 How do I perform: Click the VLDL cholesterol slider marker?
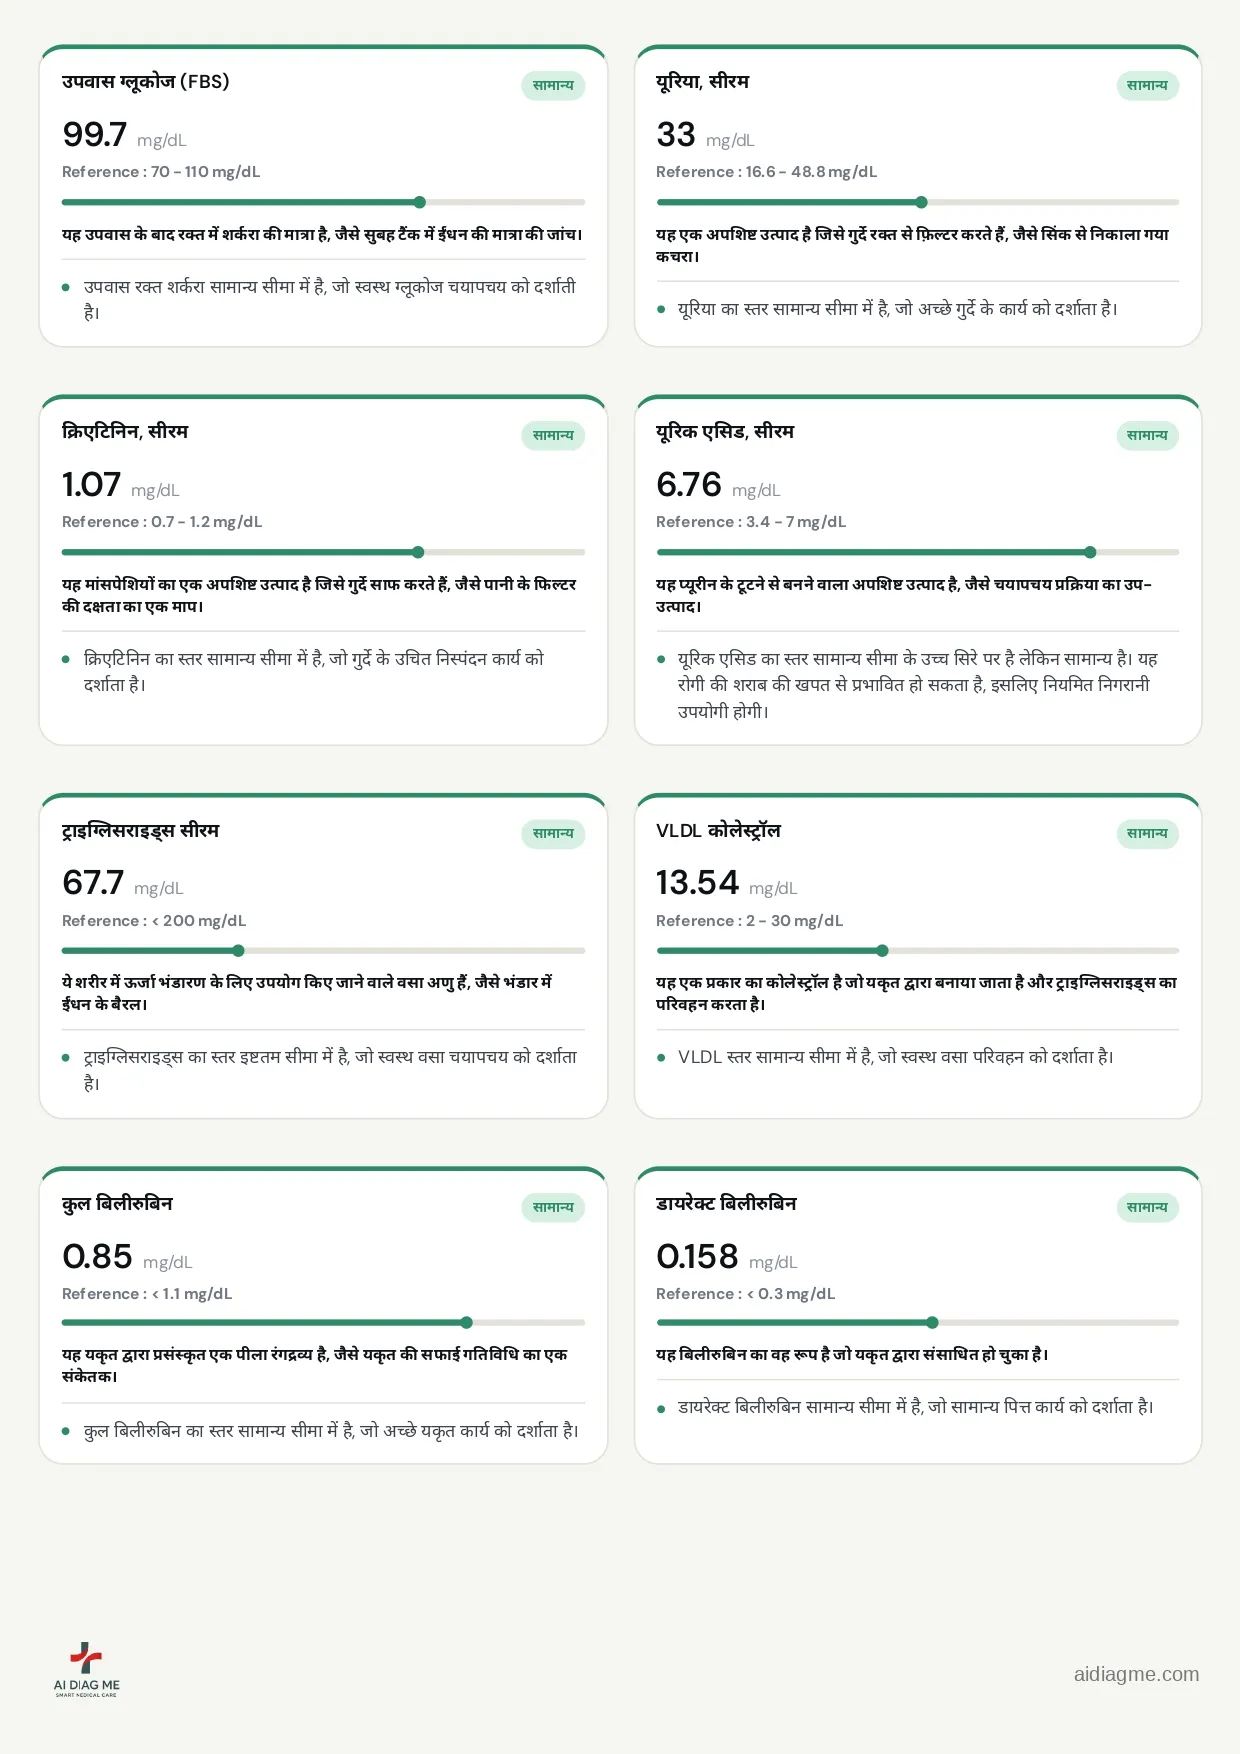(882, 951)
